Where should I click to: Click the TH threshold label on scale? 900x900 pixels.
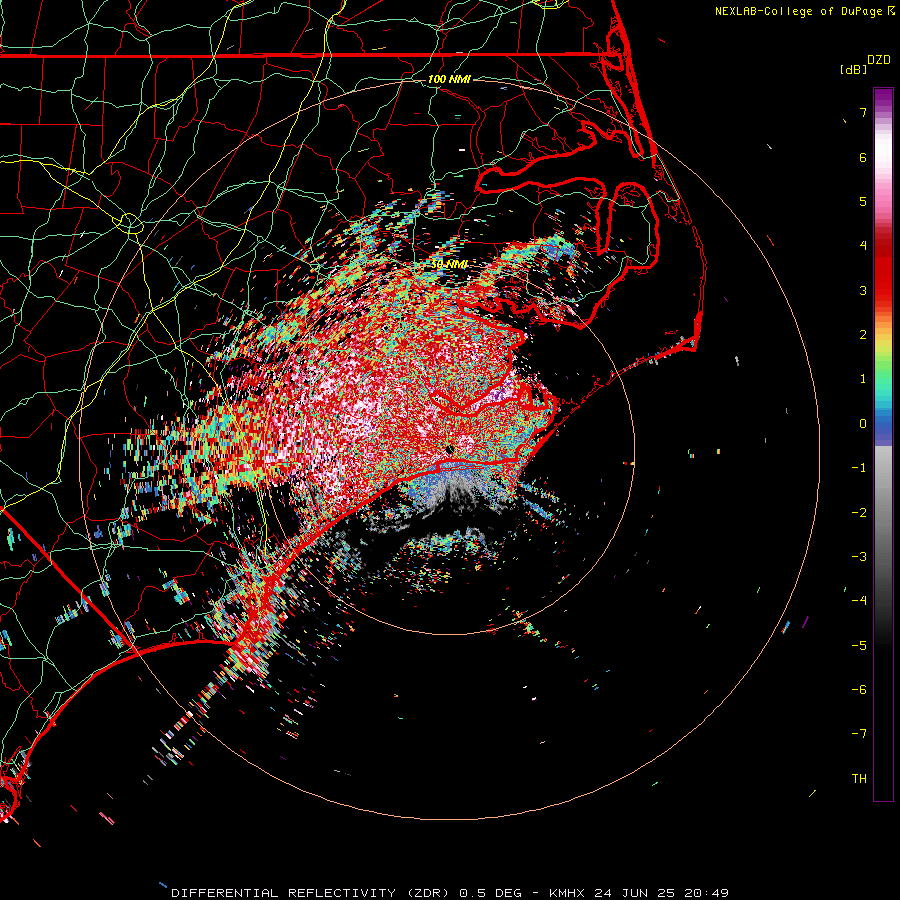tap(859, 779)
